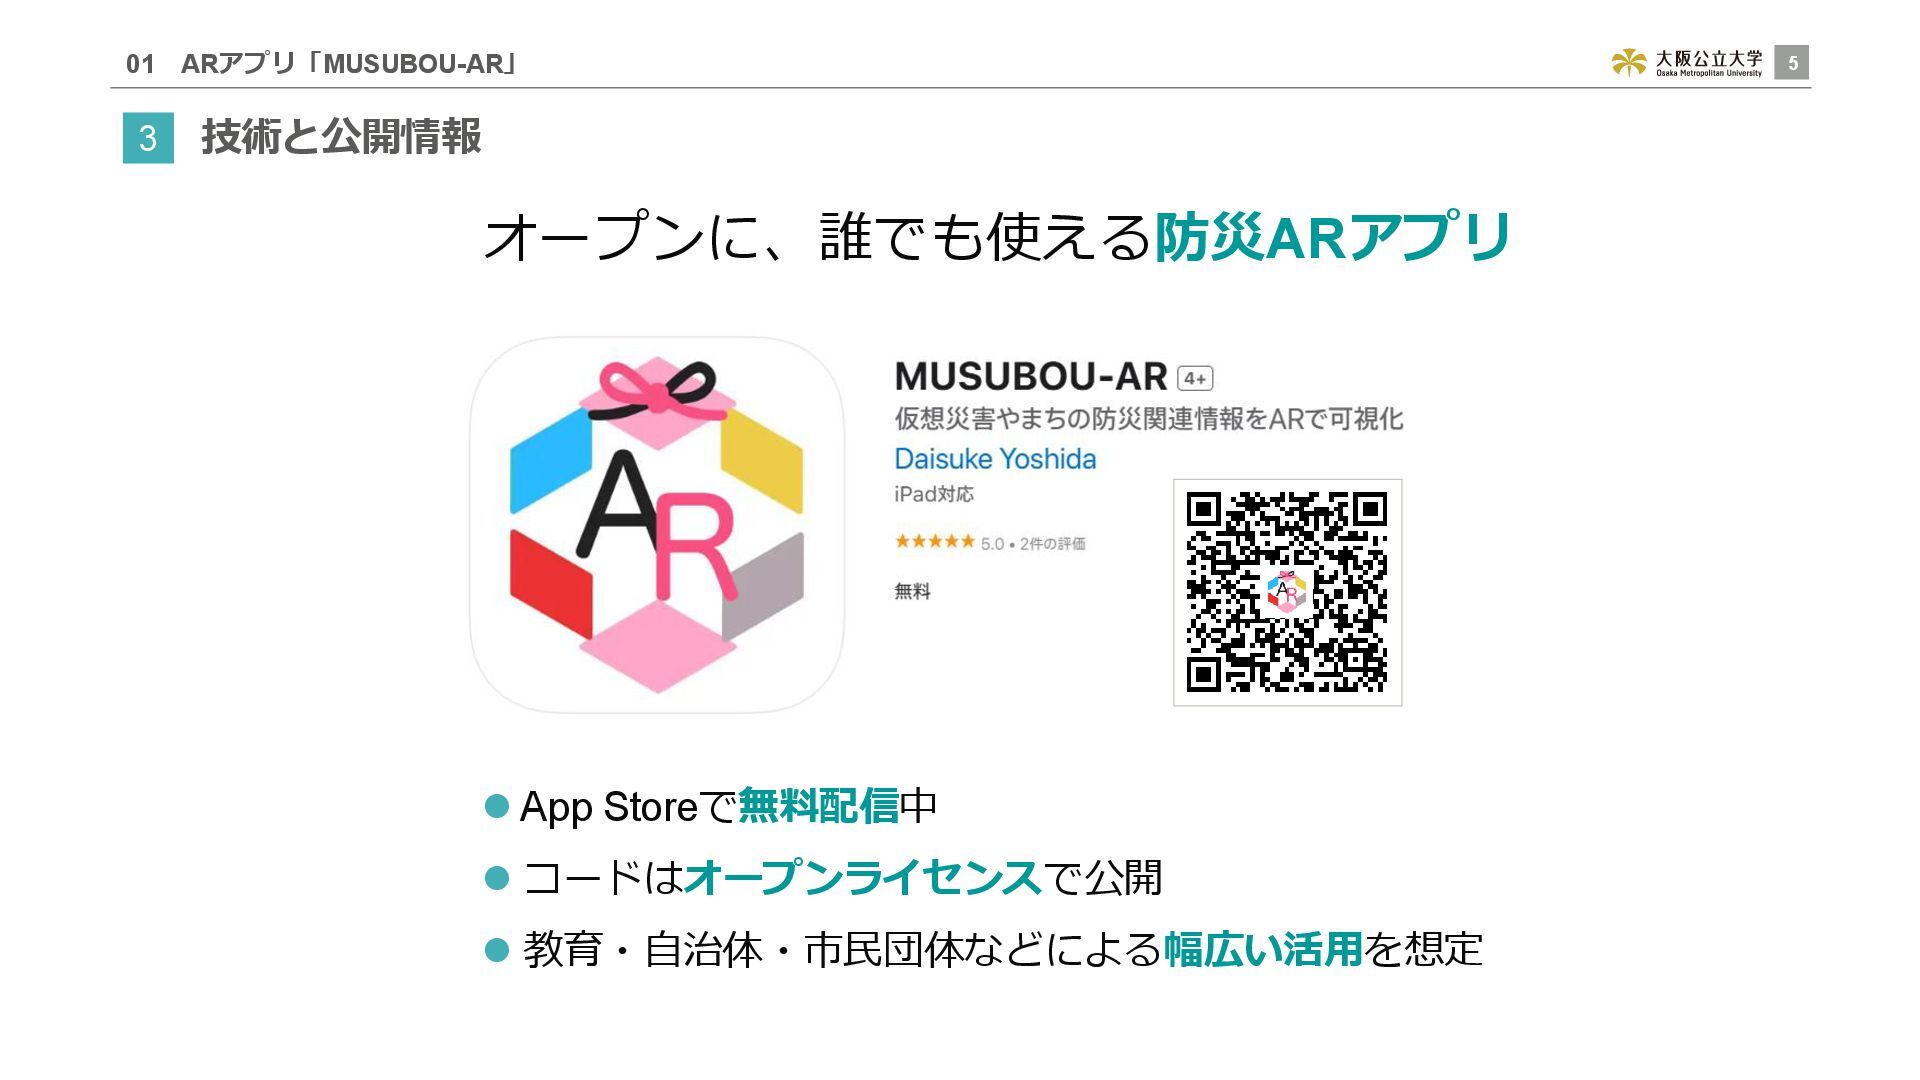Click the iPad対応 compatibility label
This screenshot has width=1920, height=1080.
[x=934, y=494]
